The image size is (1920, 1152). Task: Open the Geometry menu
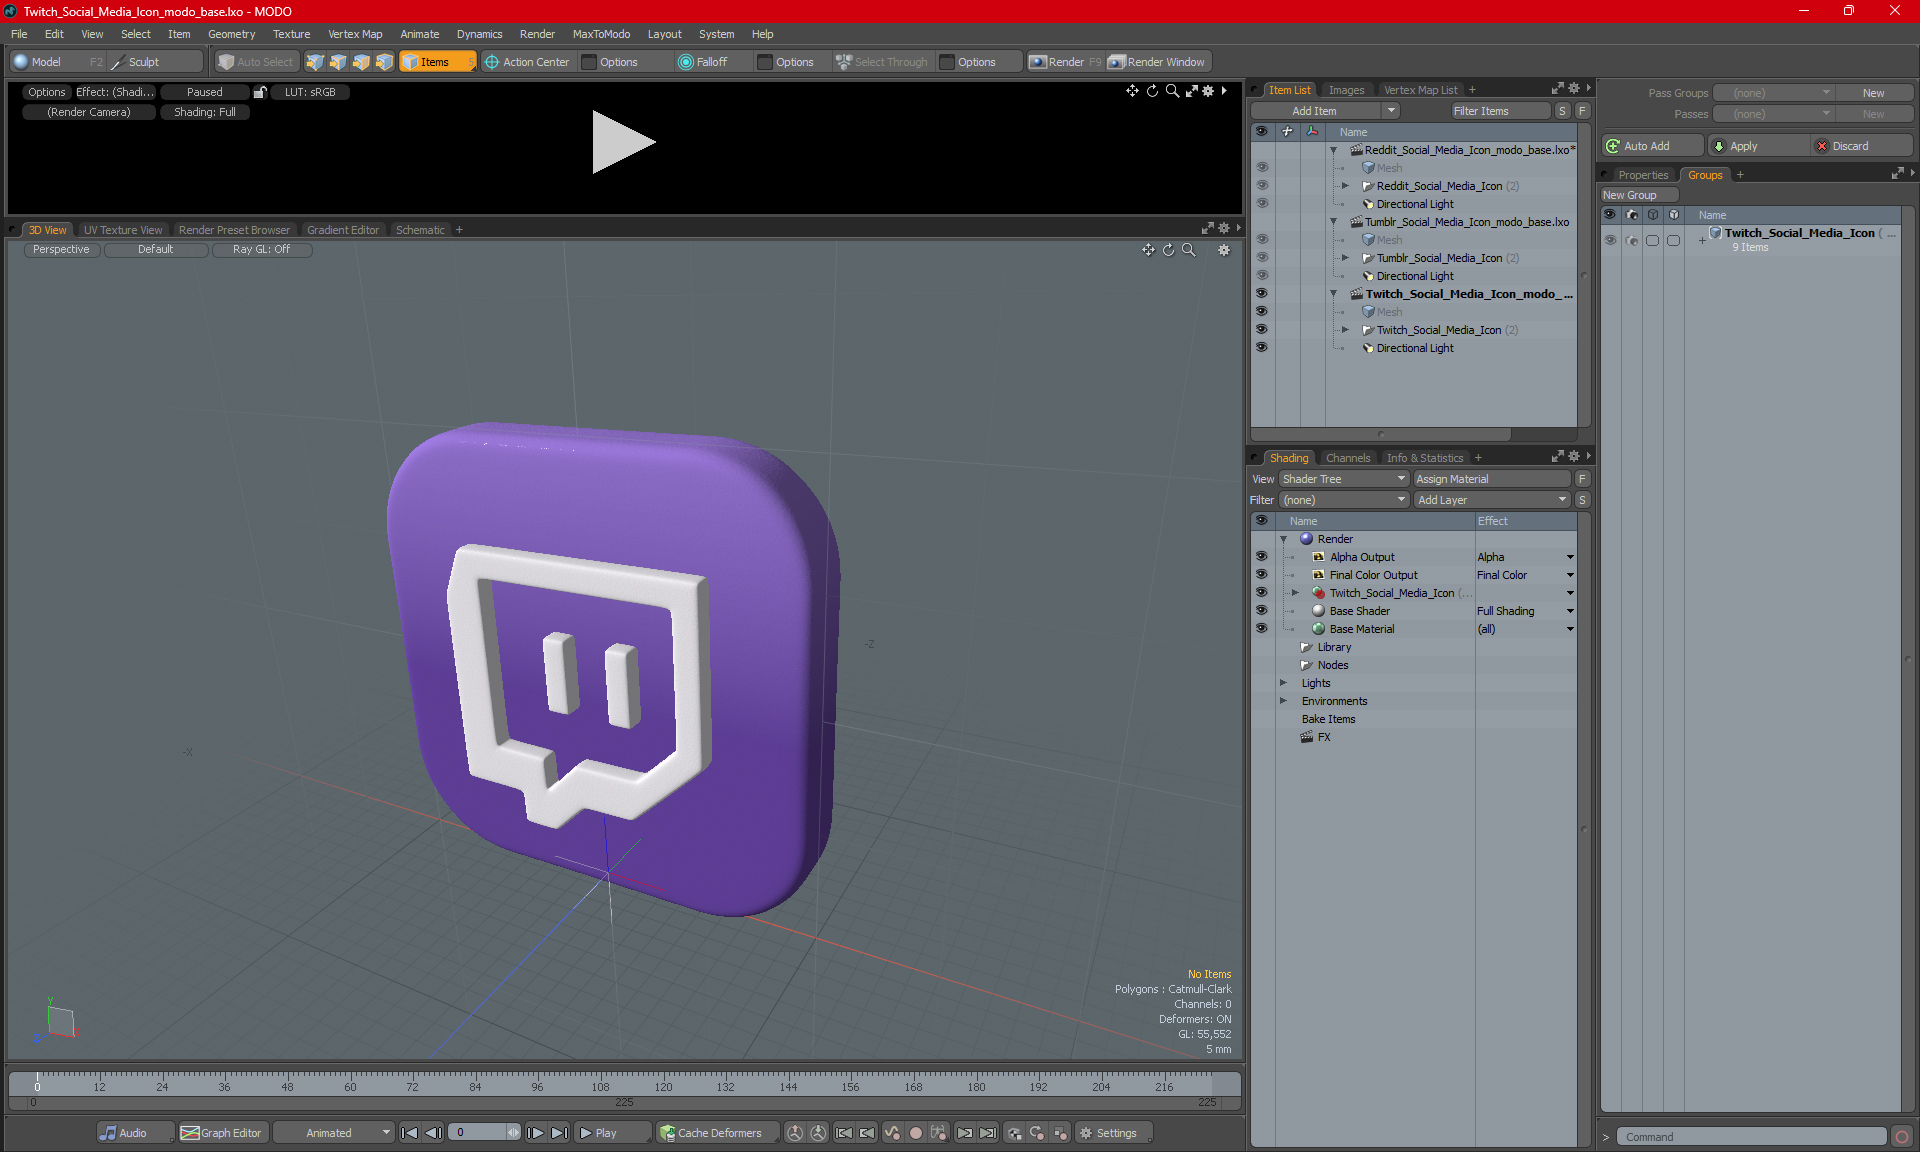point(231,34)
